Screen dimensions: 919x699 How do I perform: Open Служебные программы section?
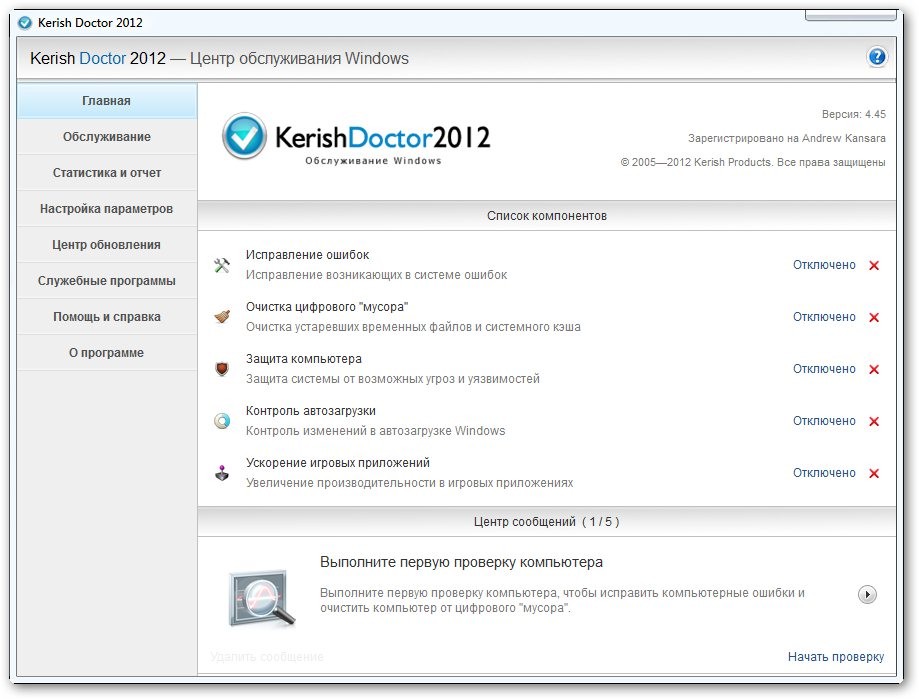[x=107, y=281]
